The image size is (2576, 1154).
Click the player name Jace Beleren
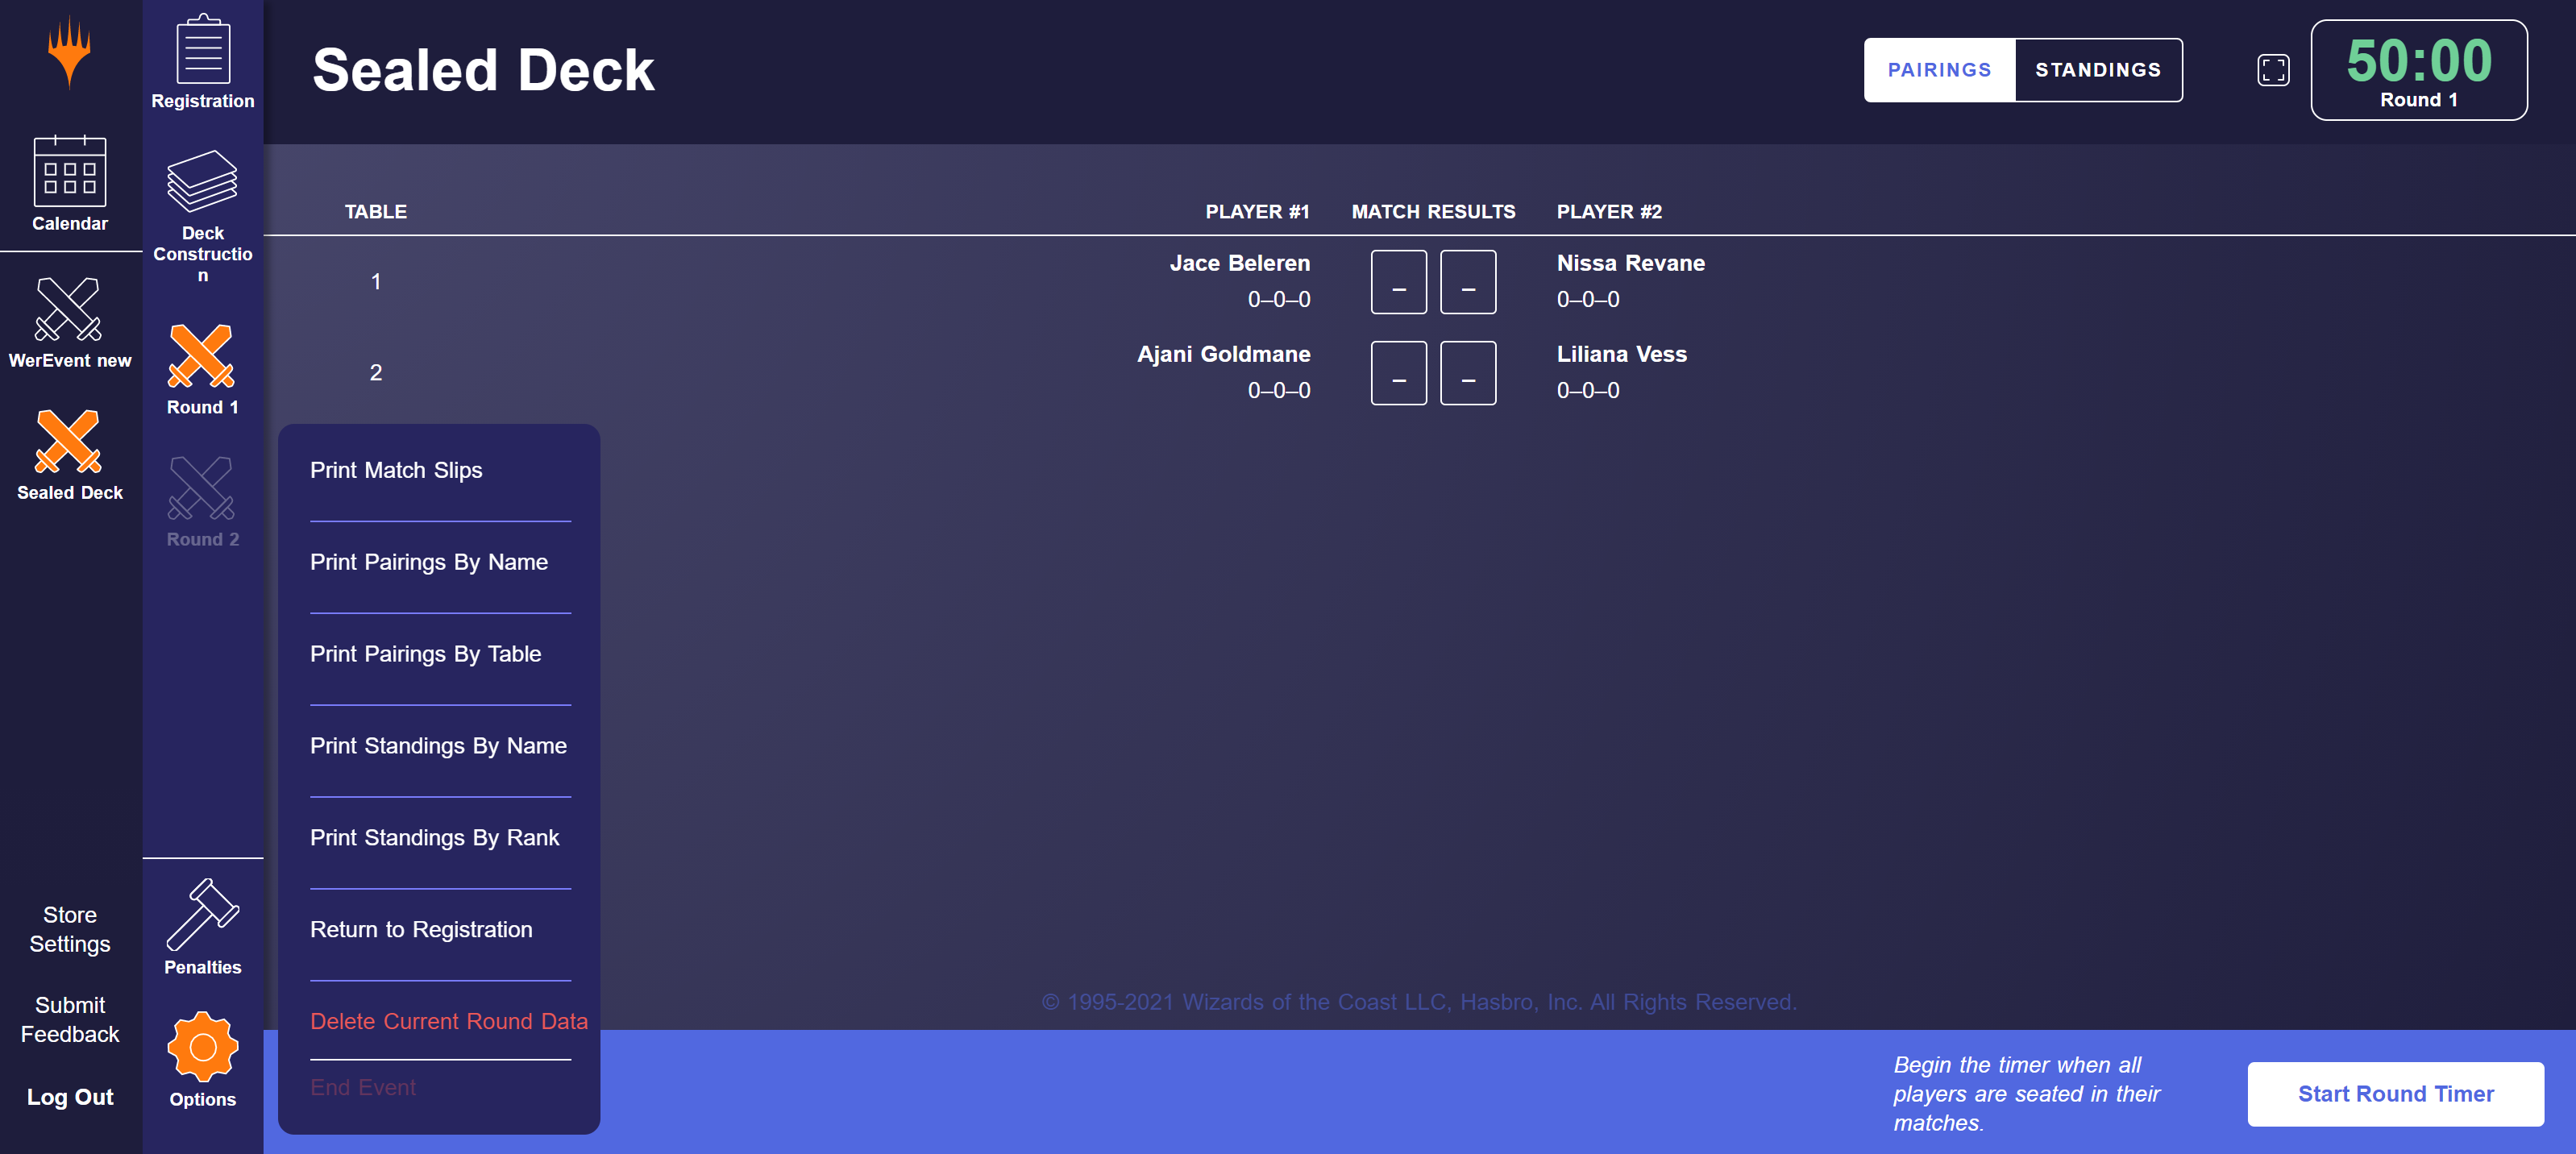(1240, 263)
